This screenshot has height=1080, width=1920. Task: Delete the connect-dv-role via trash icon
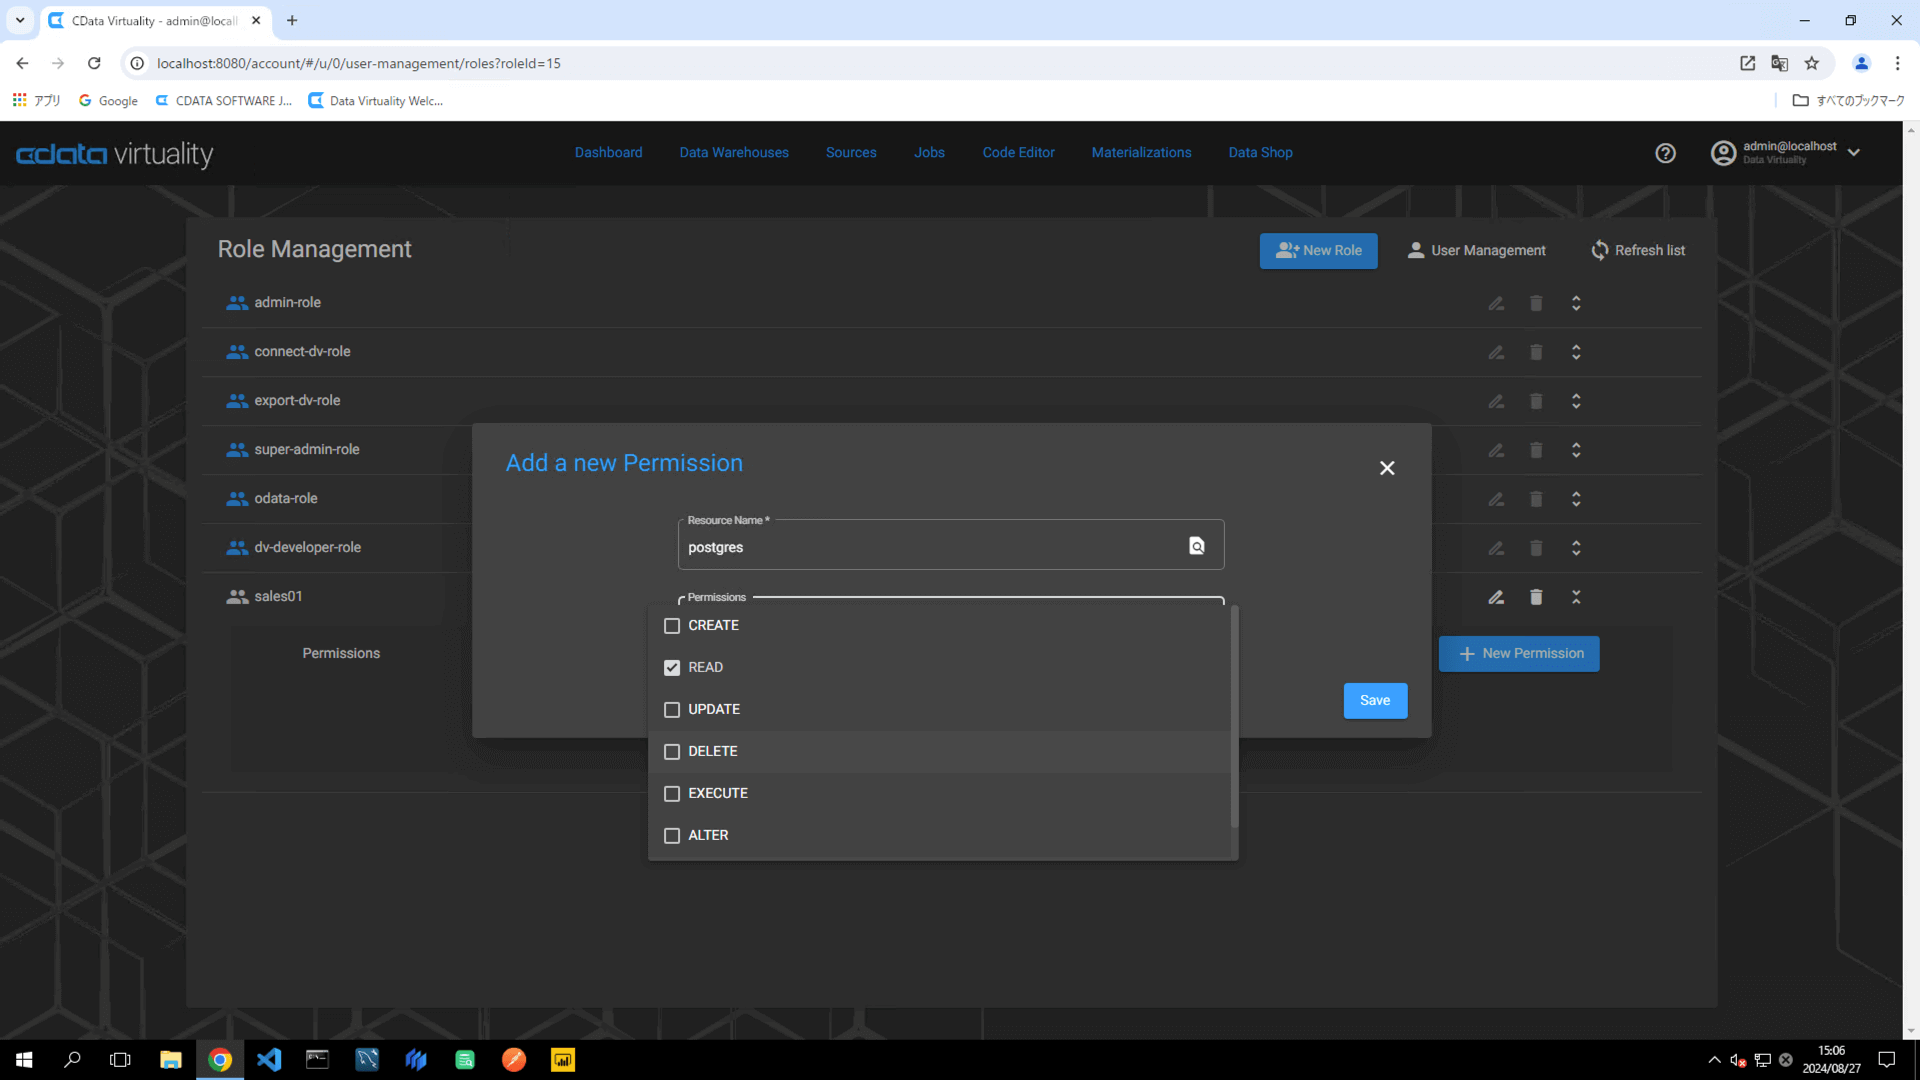[x=1536, y=352]
